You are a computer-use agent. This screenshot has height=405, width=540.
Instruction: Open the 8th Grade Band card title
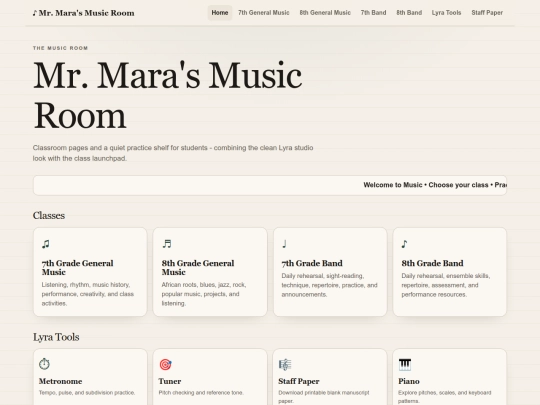(x=432, y=263)
